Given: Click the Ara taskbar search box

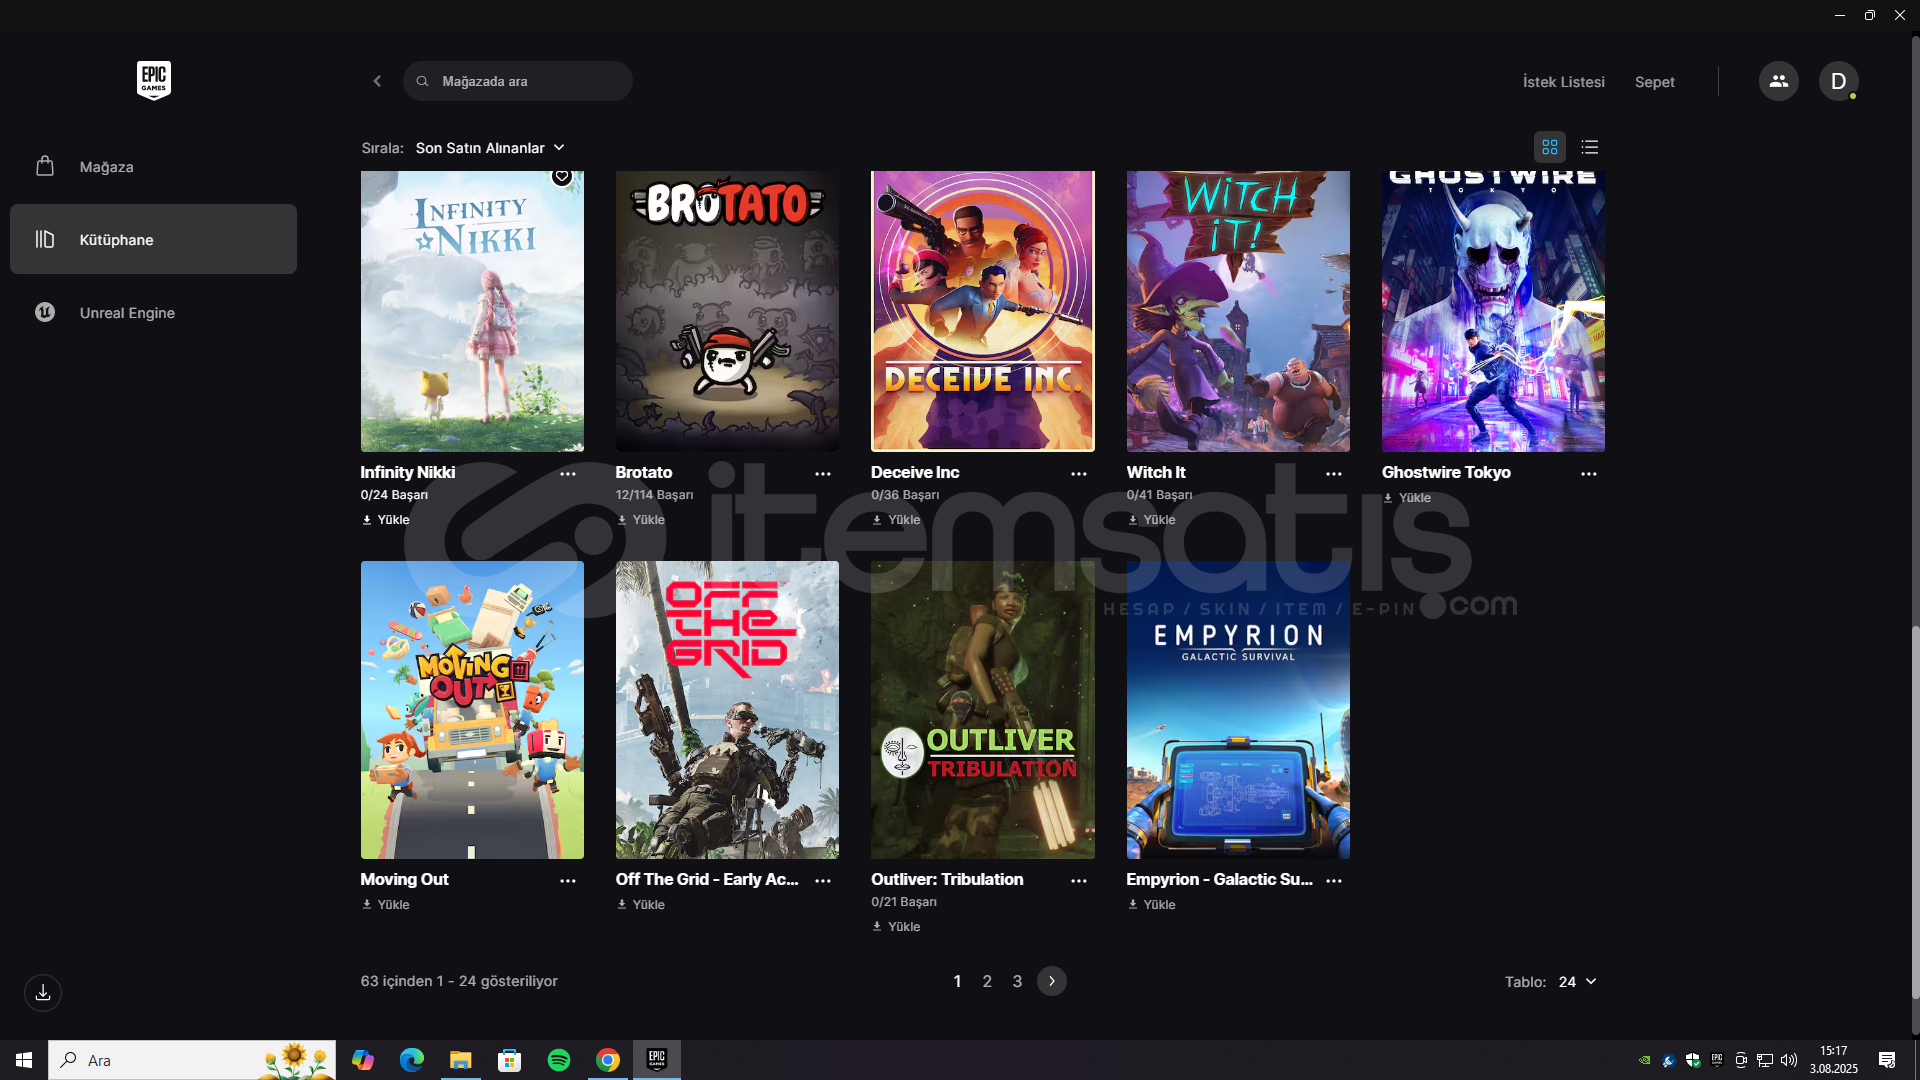Looking at the screenshot, I should tap(192, 1060).
